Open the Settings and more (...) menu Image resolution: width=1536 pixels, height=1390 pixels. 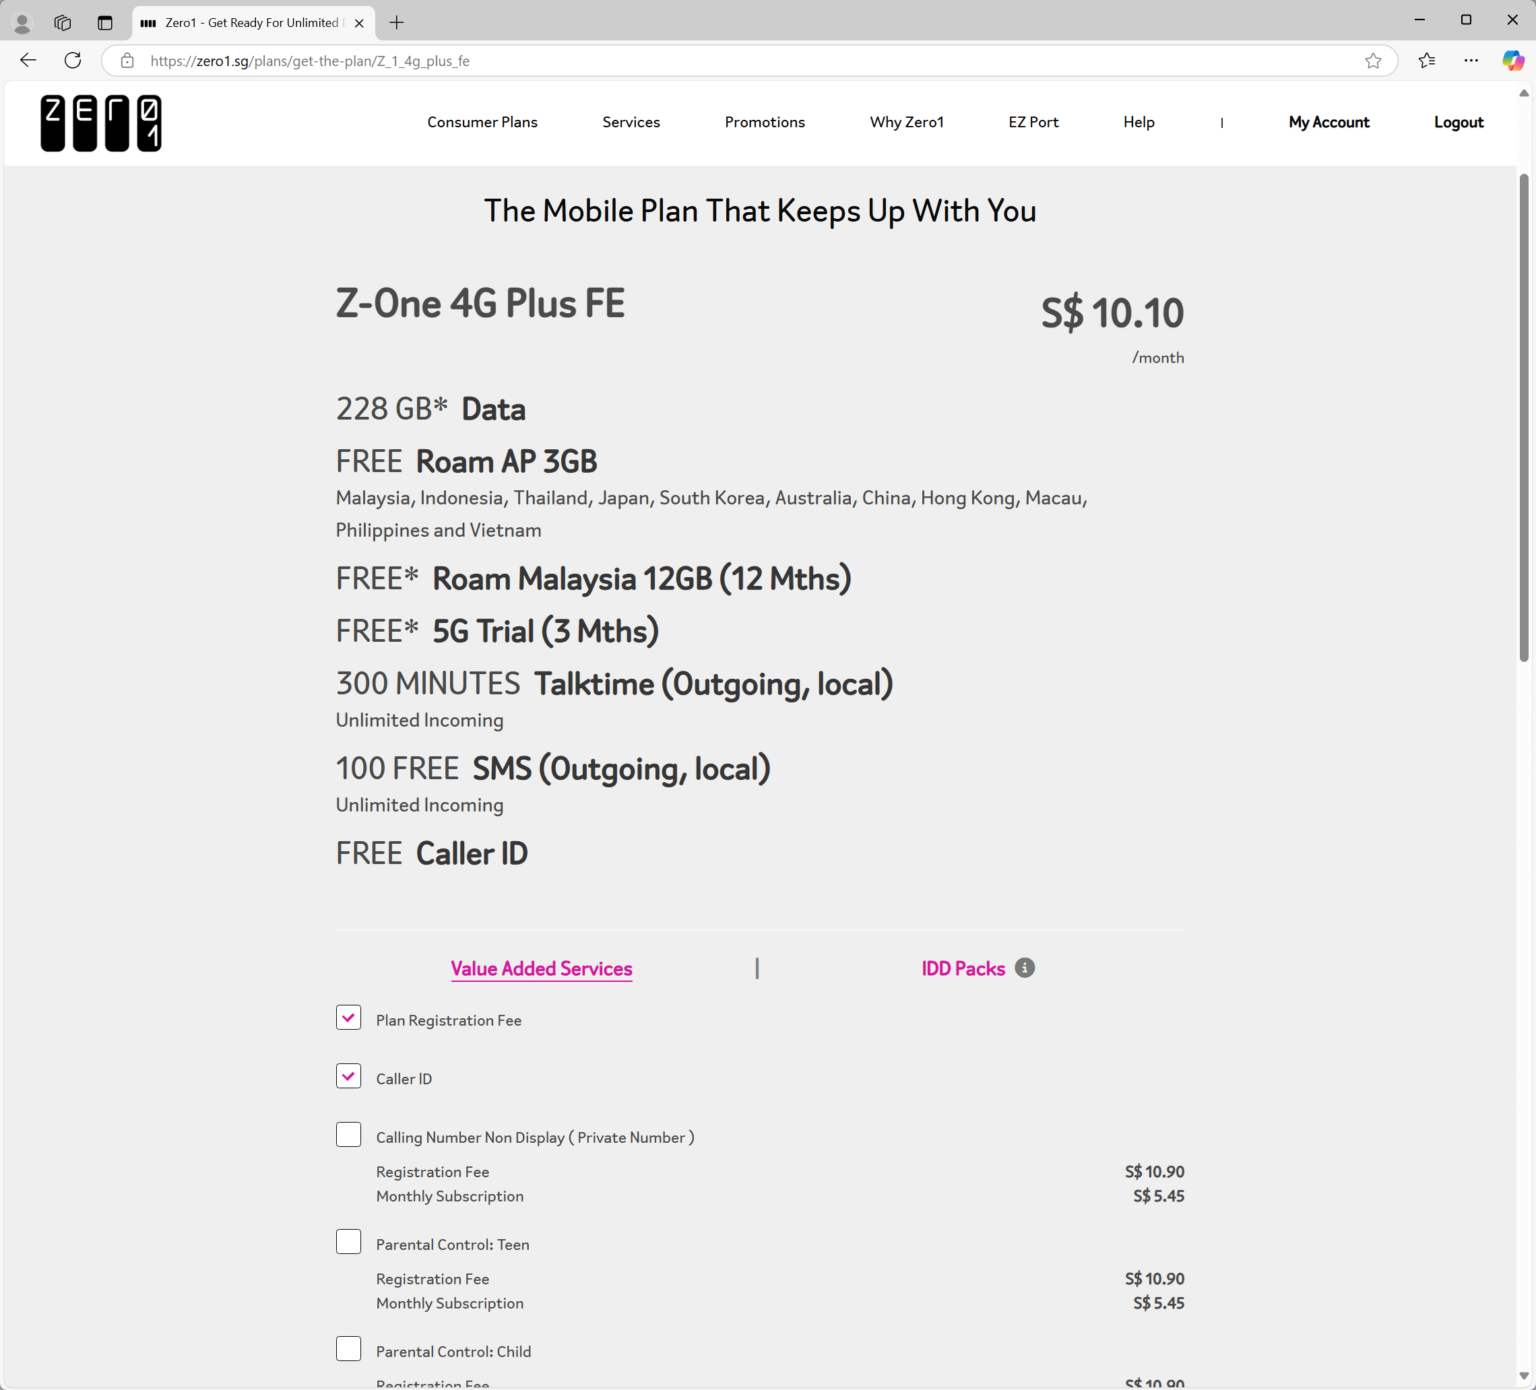click(1470, 60)
